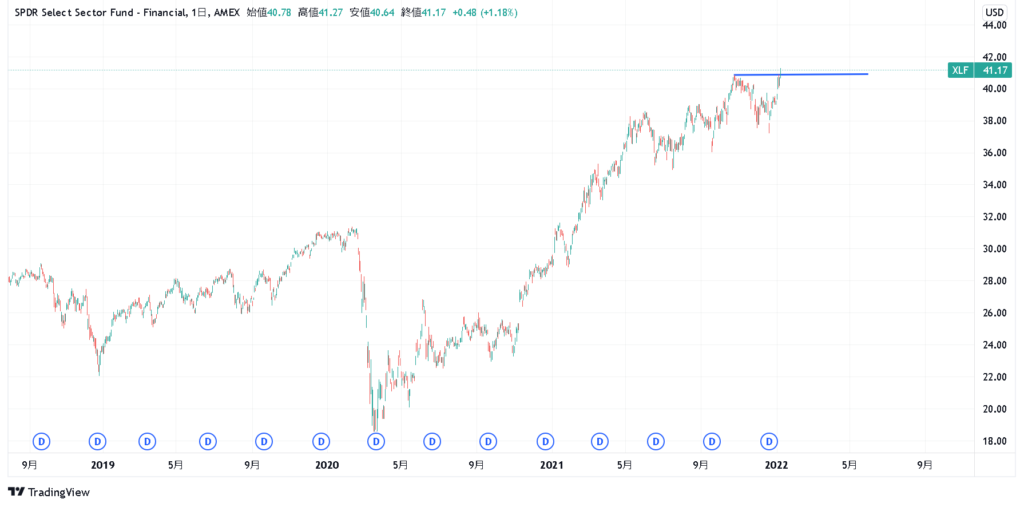Open the dividend marker above 2020

click(321, 440)
